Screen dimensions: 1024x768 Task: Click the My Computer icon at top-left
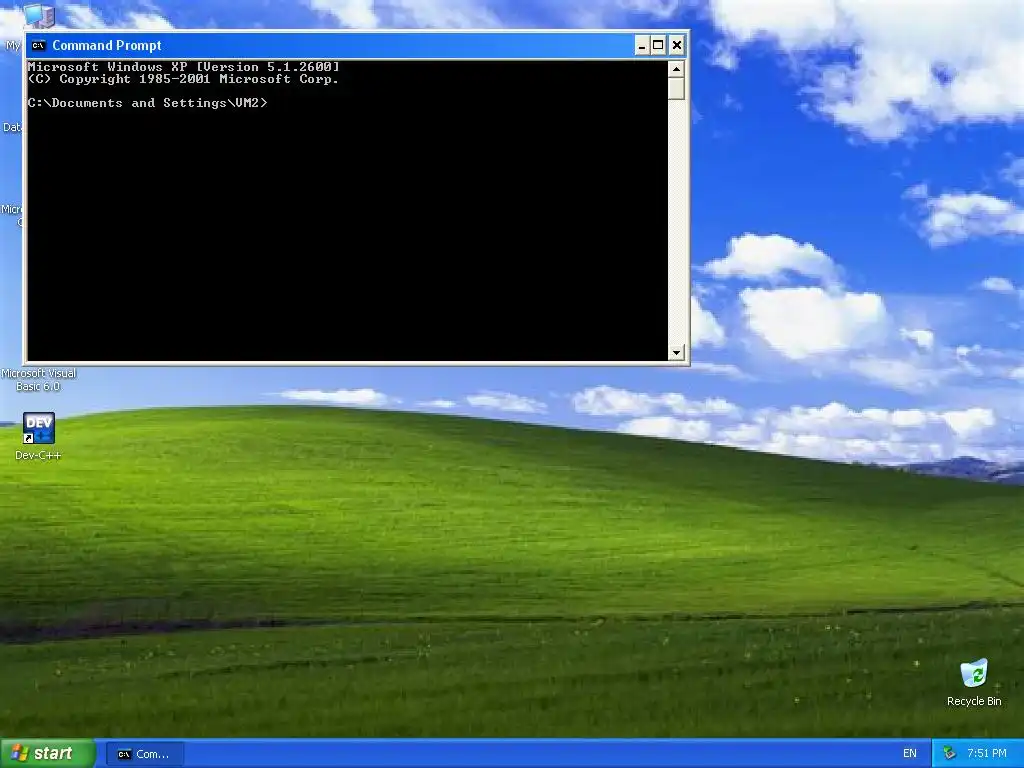tap(38, 14)
